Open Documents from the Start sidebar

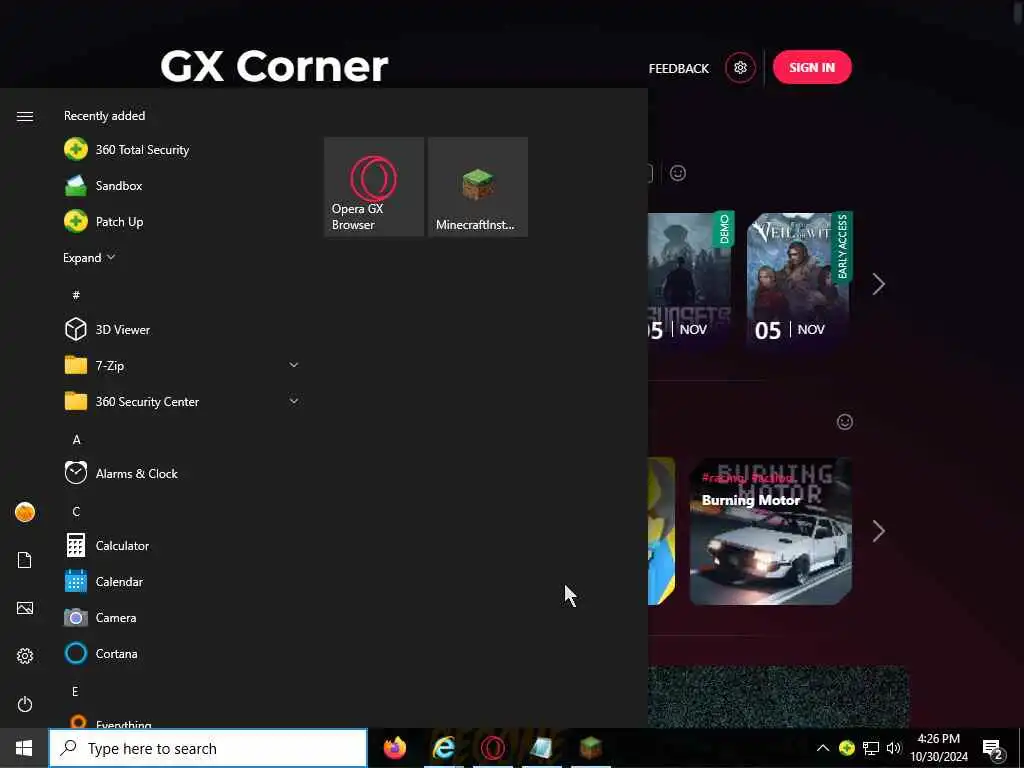click(x=25, y=560)
